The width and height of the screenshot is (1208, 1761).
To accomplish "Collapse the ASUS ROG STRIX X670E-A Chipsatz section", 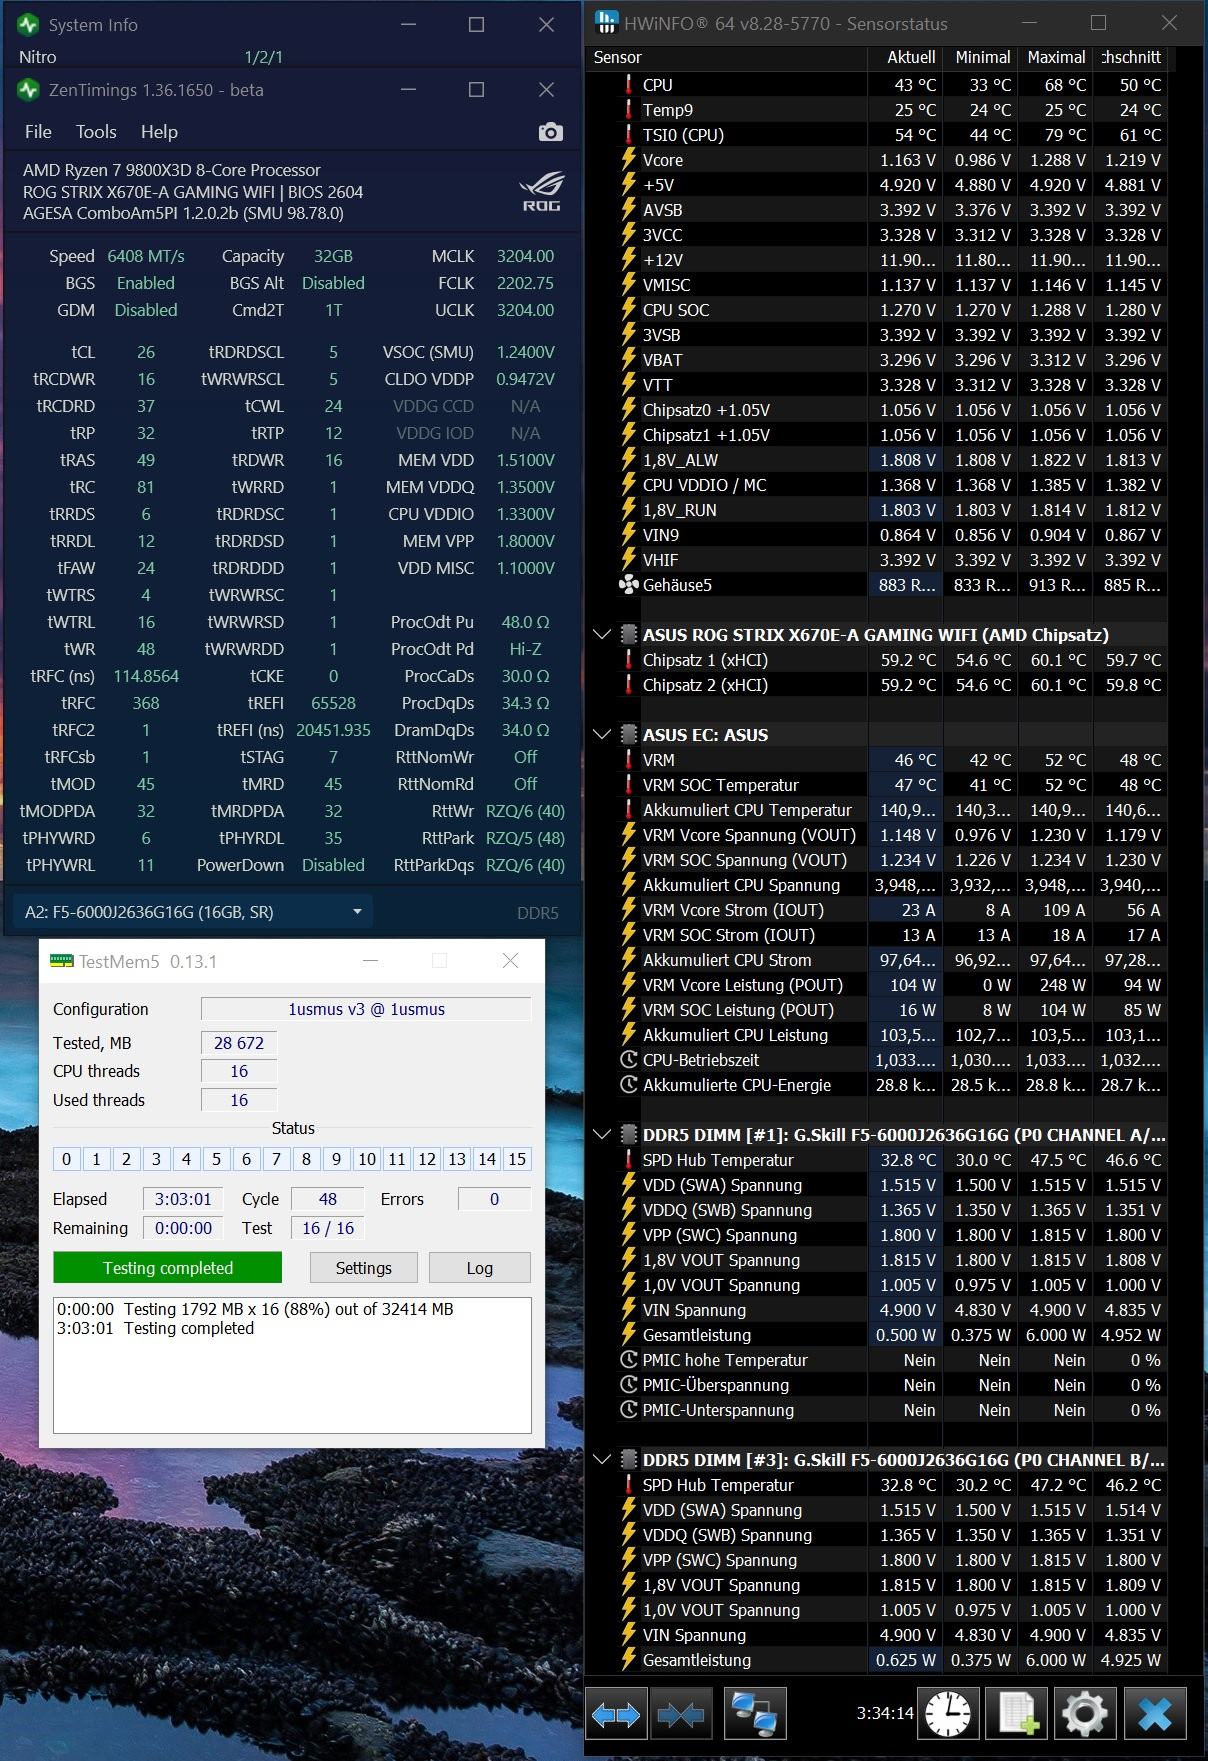I will click(602, 635).
